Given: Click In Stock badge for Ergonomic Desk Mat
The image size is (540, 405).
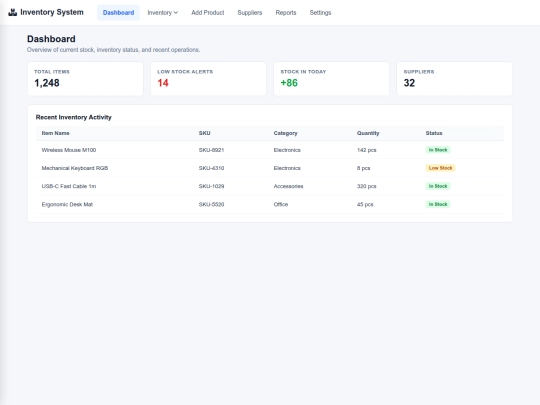Looking at the screenshot, I should tap(438, 204).
